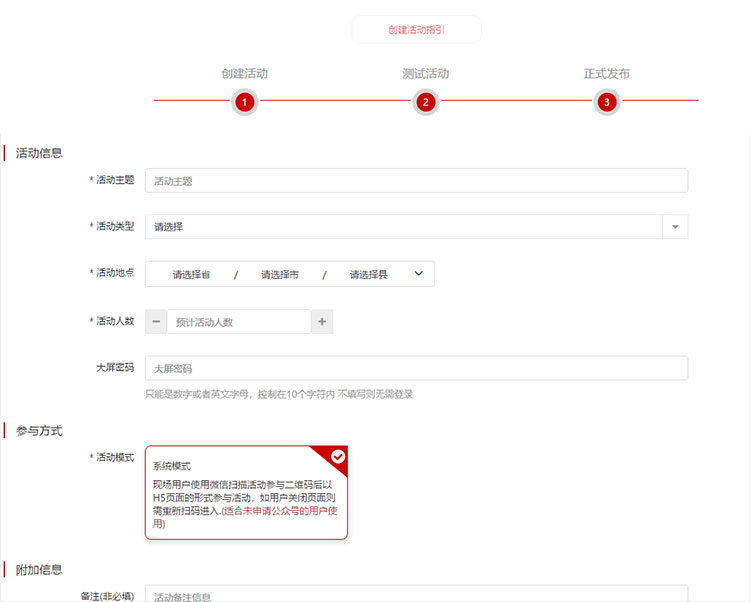Click the 备注(非必填) field label
The height and width of the screenshot is (602, 750).
pos(107,596)
